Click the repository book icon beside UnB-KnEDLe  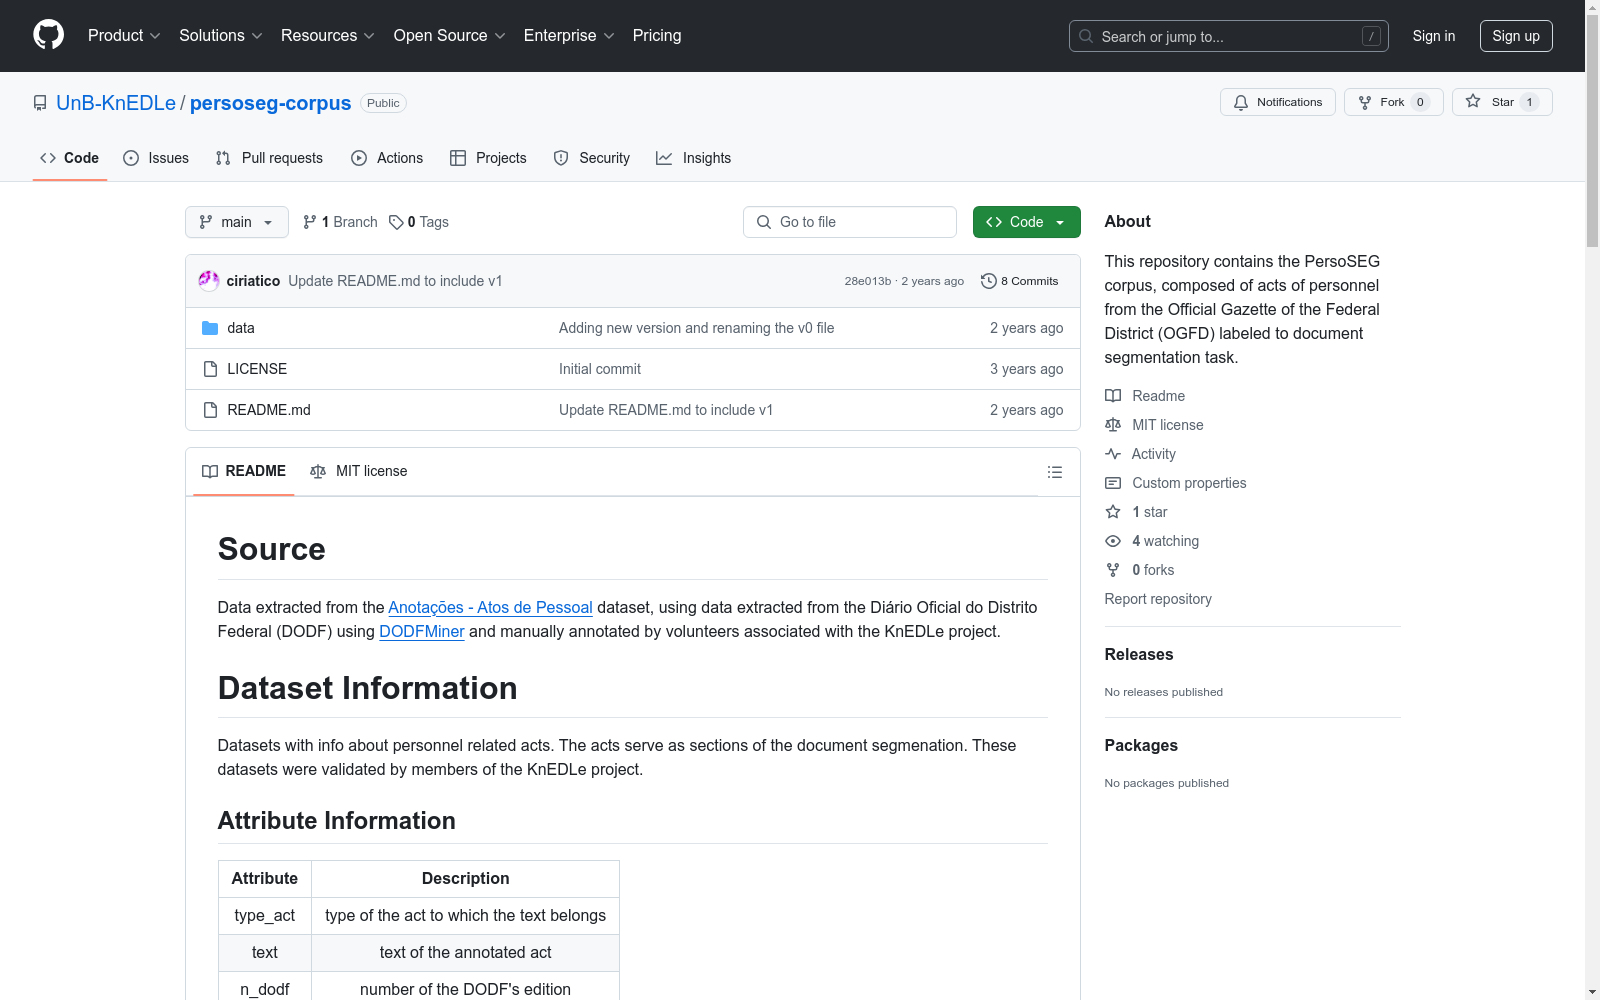pos(40,103)
